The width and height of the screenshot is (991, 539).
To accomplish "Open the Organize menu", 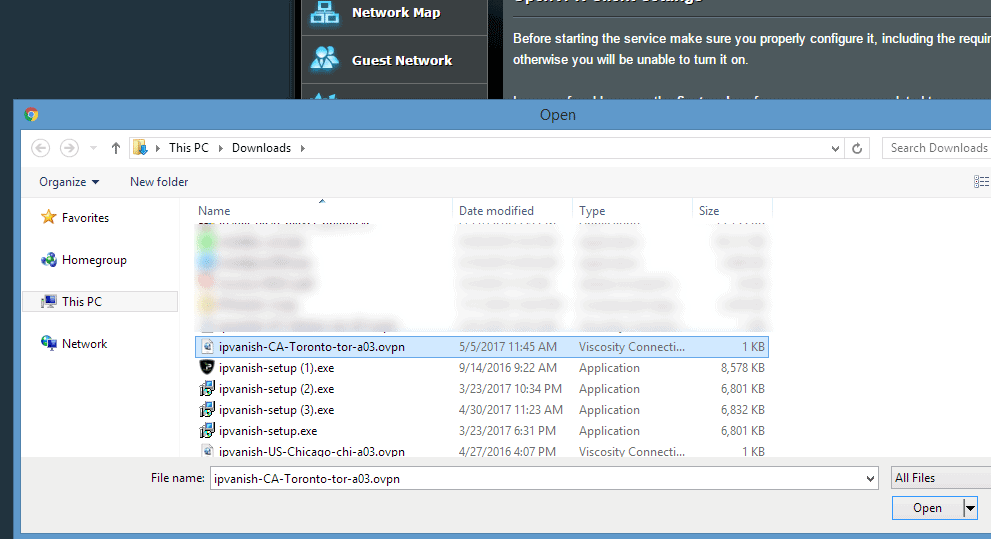I will tap(69, 182).
